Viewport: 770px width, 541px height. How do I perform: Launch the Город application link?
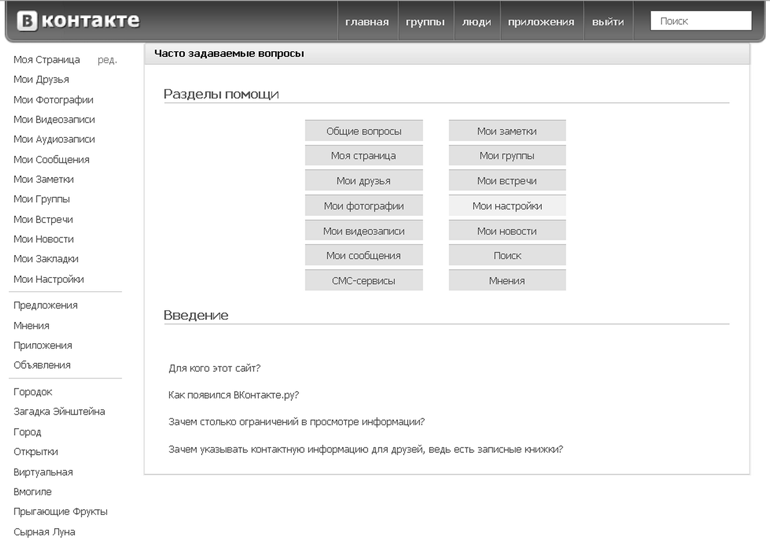[28, 432]
